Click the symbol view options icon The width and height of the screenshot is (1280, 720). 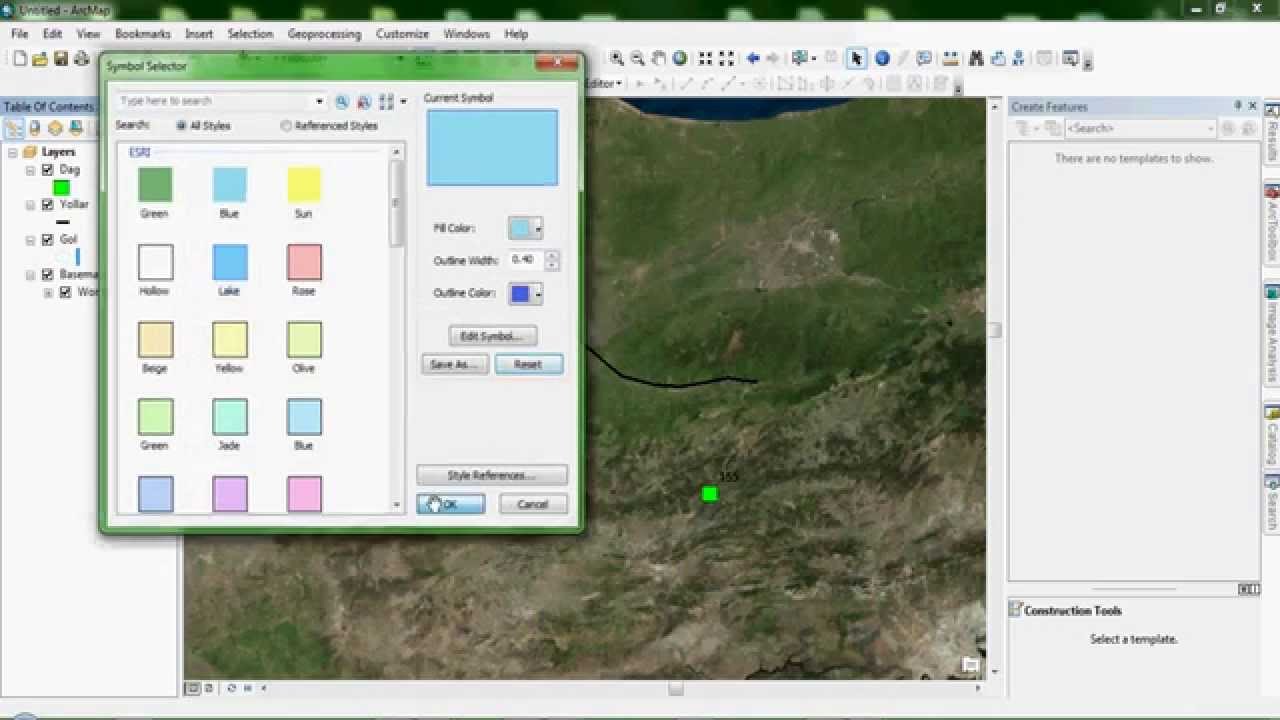tap(387, 101)
